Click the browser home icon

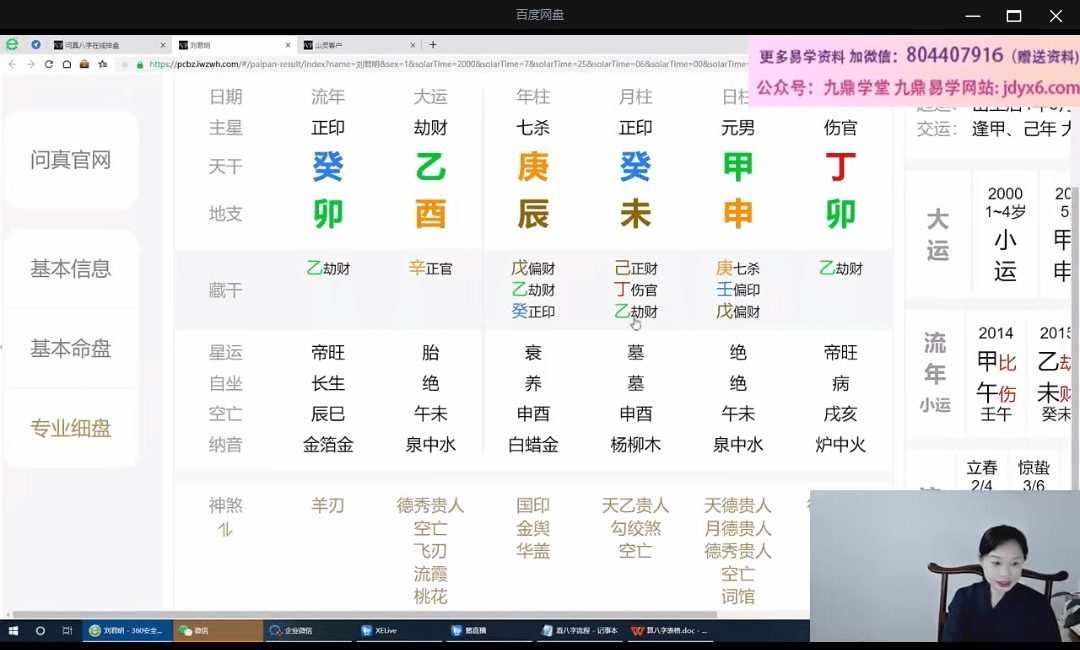point(66,64)
